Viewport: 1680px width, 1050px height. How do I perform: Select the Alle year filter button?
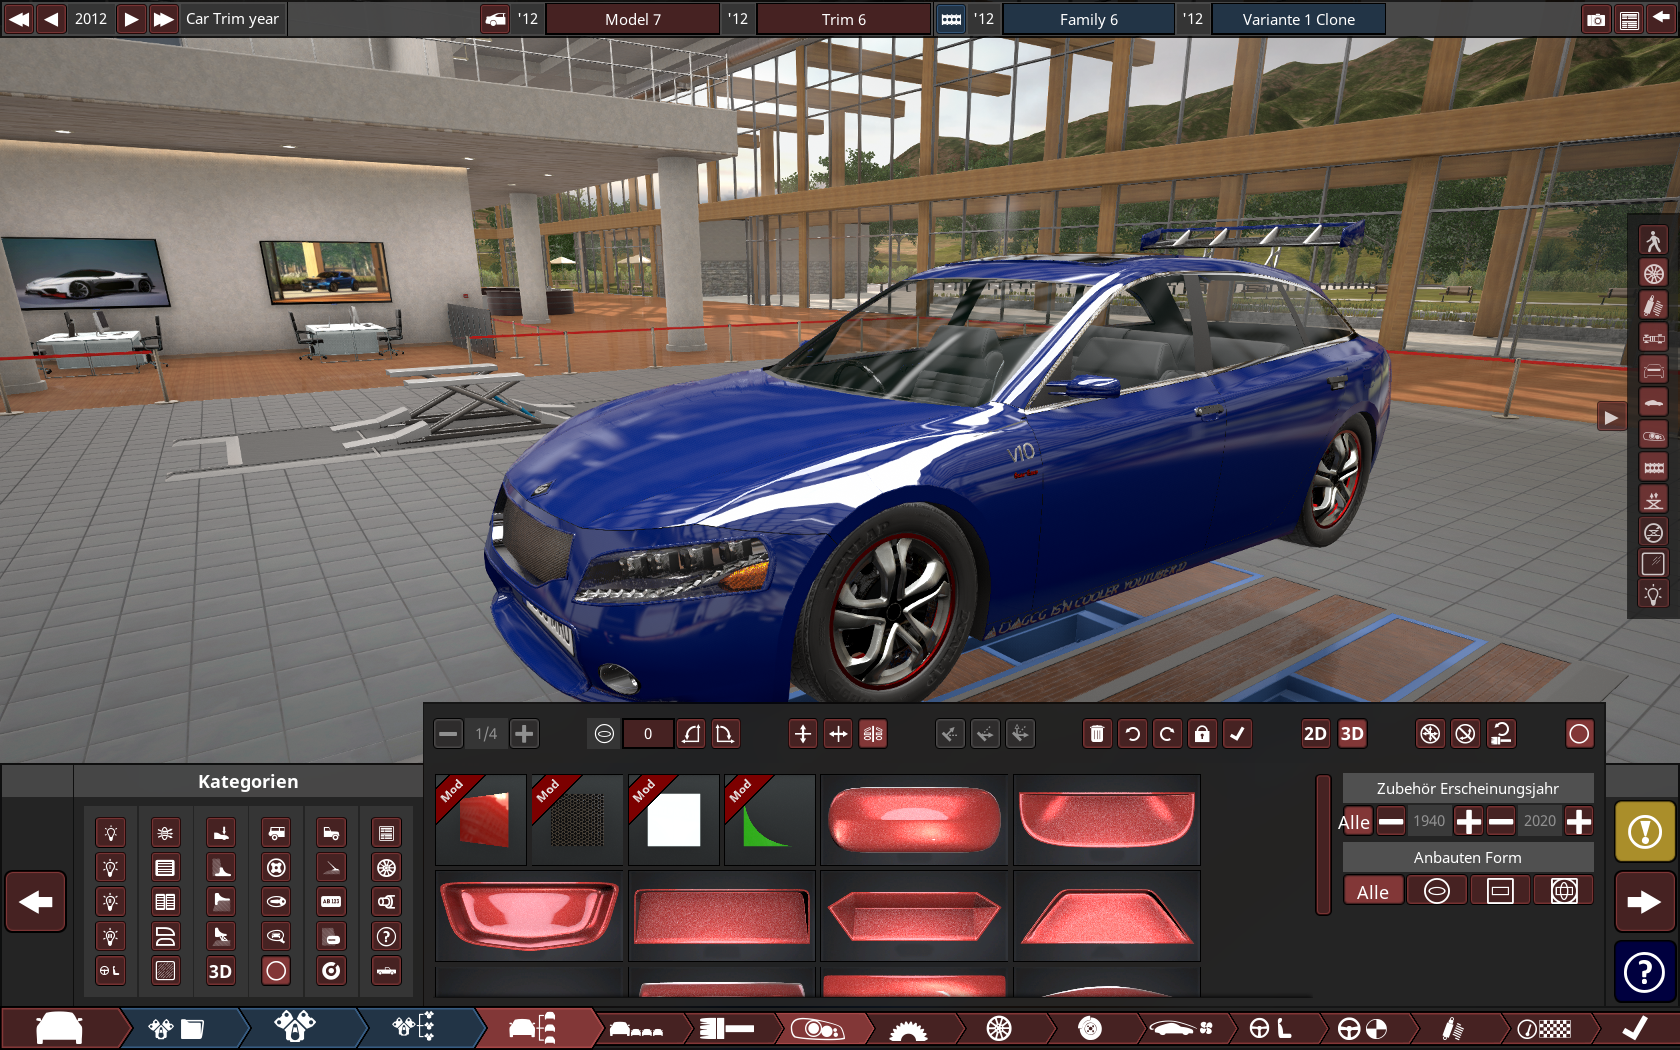(x=1355, y=822)
